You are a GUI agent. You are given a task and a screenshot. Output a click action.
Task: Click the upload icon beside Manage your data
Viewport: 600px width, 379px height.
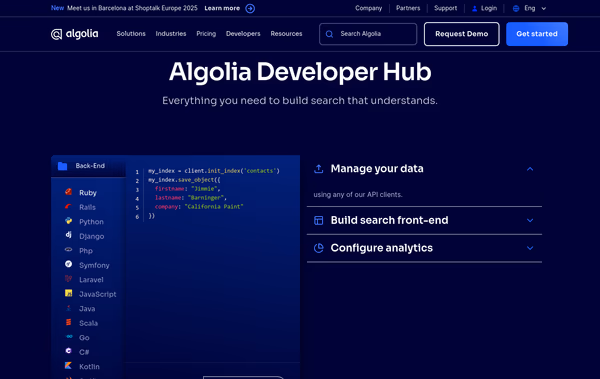tap(318, 169)
